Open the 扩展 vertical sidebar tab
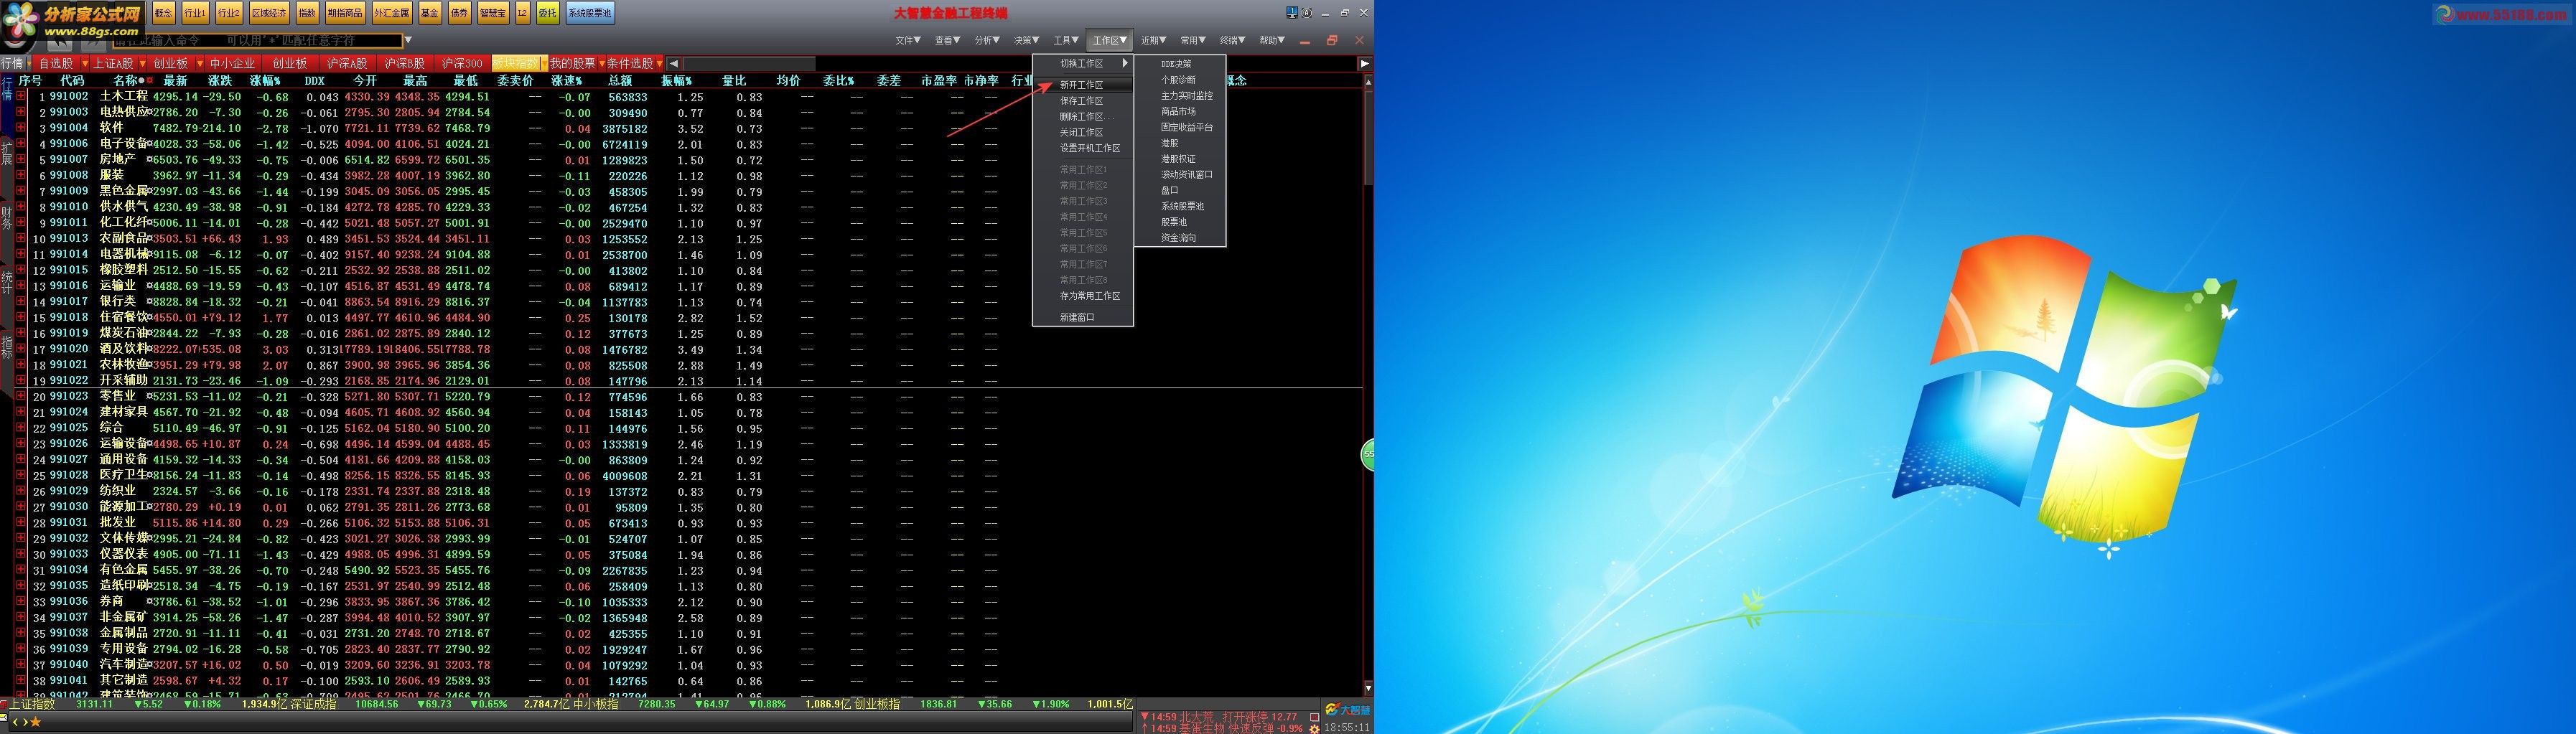2576x734 pixels. (7, 153)
